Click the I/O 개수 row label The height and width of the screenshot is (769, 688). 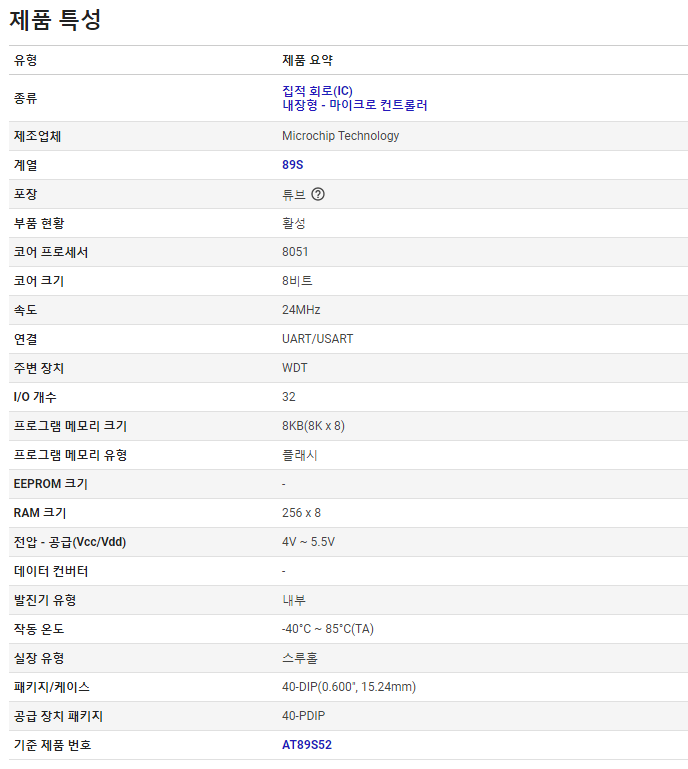click(35, 397)
